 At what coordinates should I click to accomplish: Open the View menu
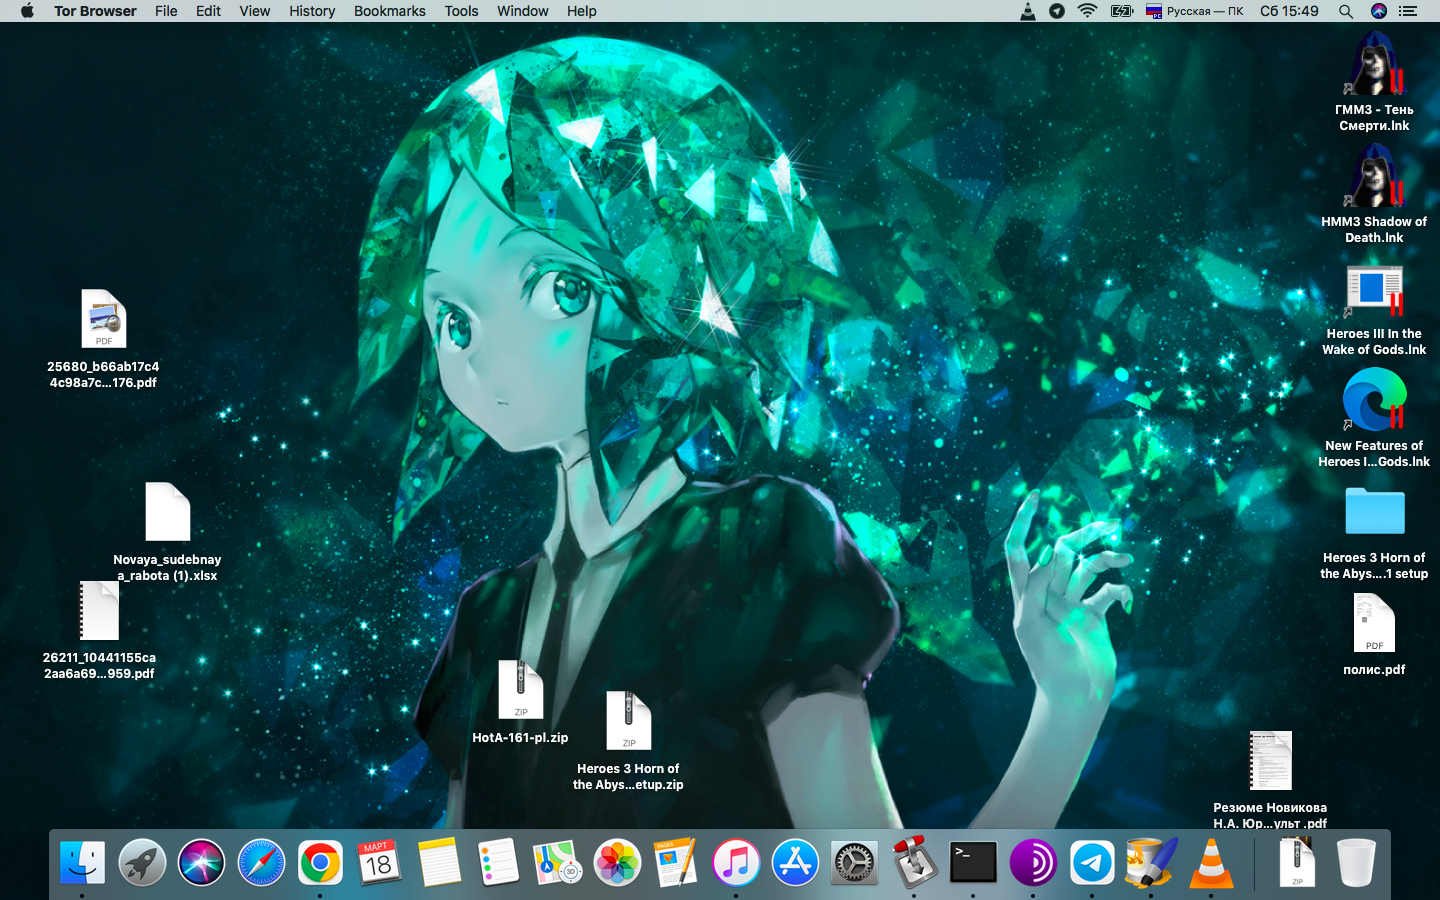point(254,11)
